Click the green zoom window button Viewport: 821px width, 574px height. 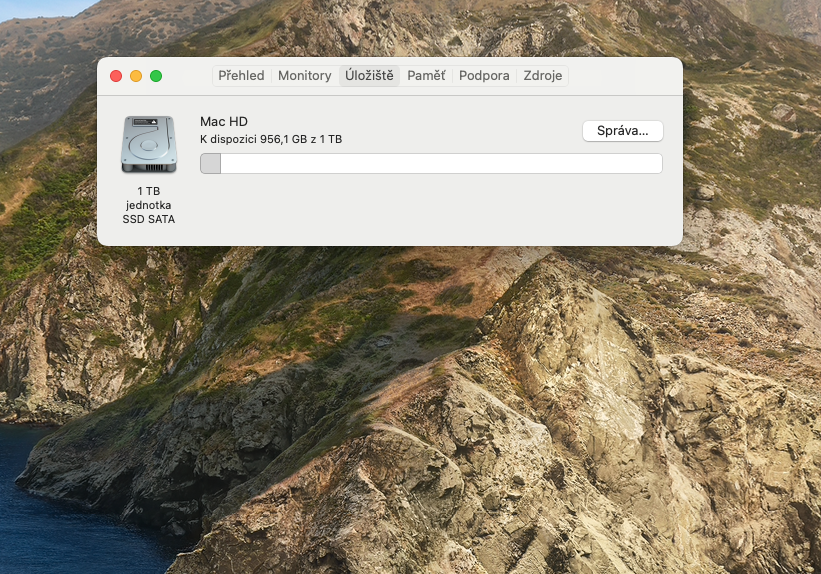click(x=156, y=76)
